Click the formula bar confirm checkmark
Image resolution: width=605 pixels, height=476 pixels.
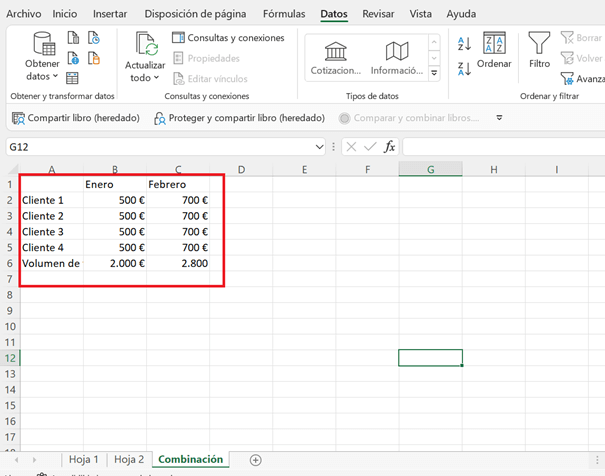pos(370,147)
